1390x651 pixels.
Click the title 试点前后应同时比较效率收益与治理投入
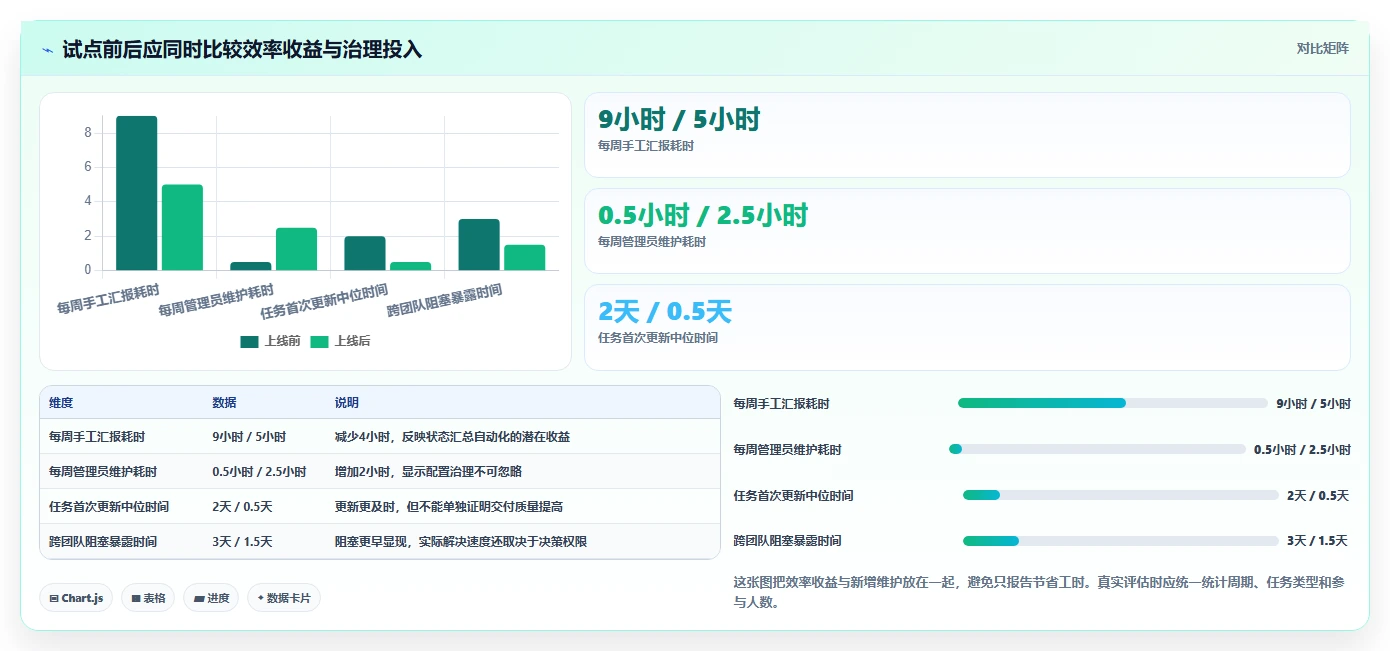[242, 49]
